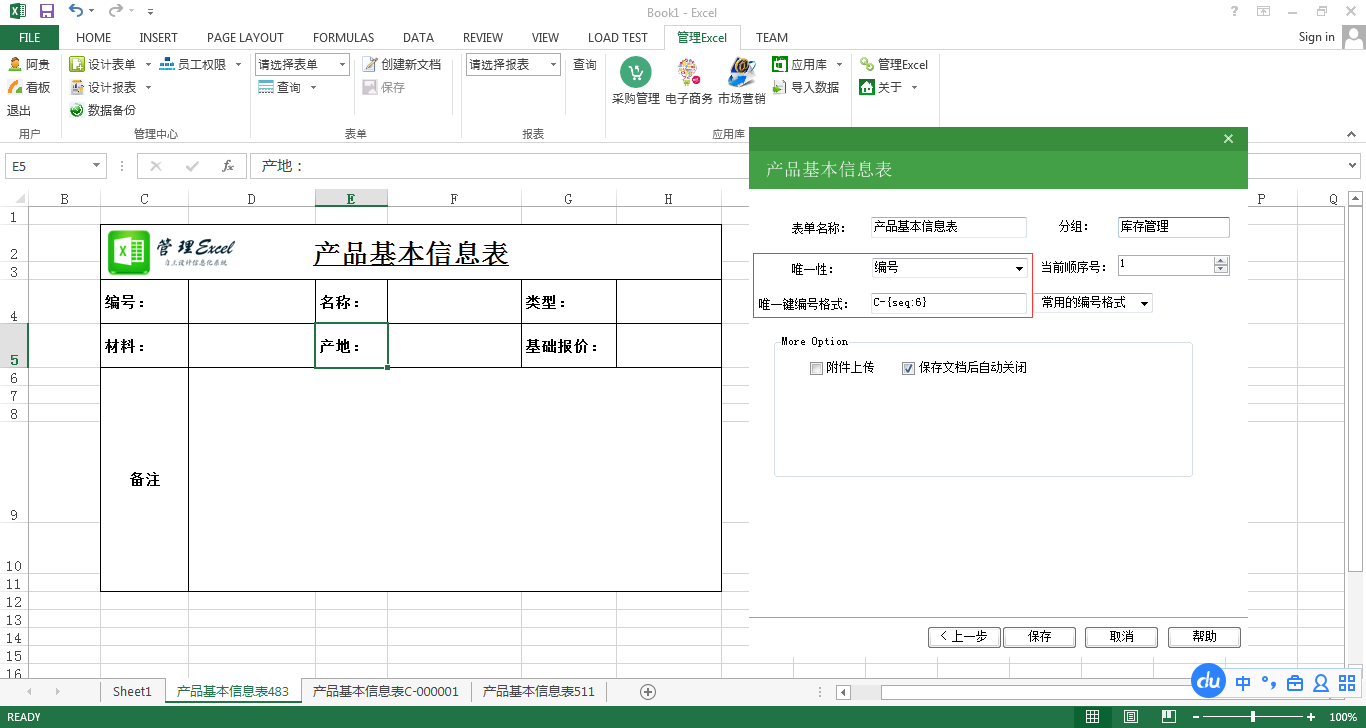Viewport: 1366px width, 728px height.
Task: Click 退出 logout in 用户 group
Action: coord(19,110)
